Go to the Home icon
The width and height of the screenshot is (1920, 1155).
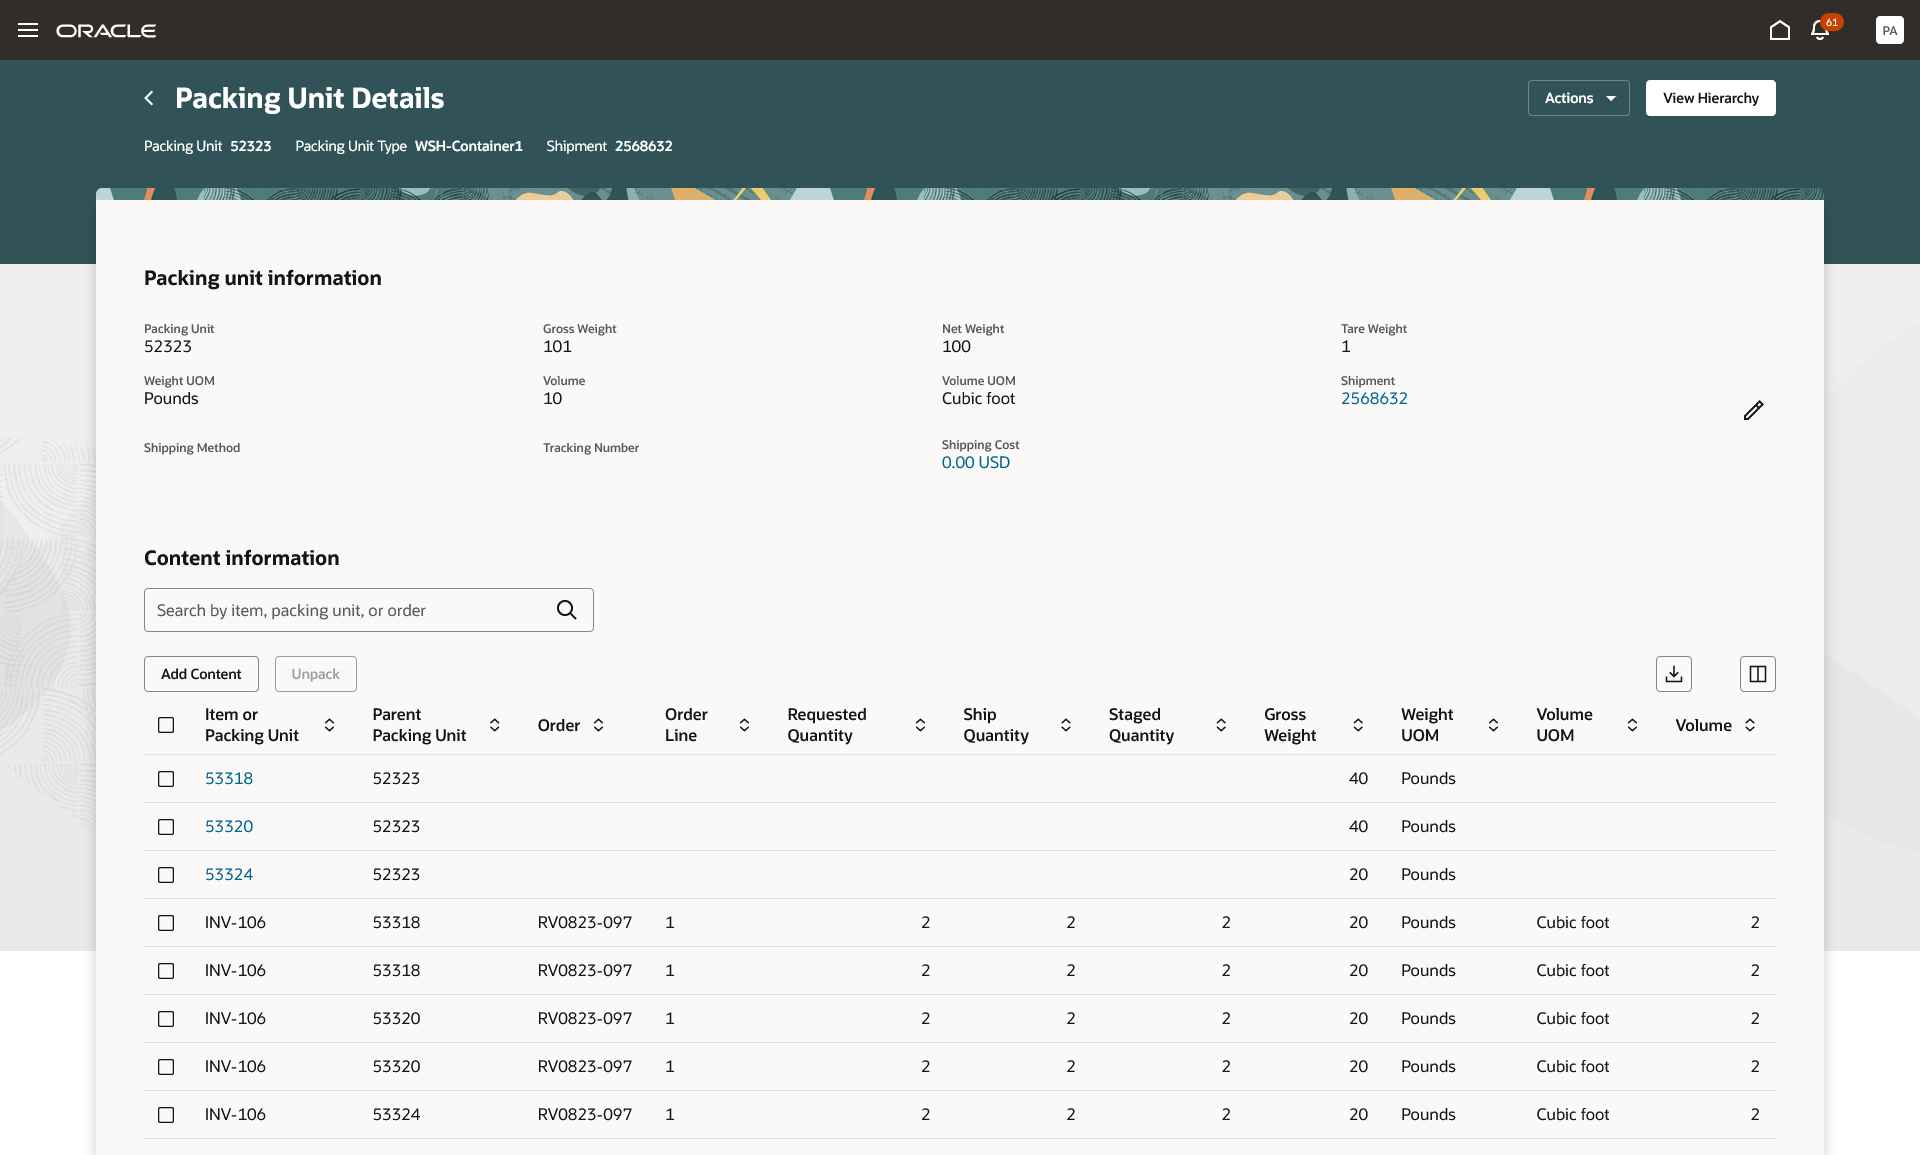click(x=1779, y=30)
